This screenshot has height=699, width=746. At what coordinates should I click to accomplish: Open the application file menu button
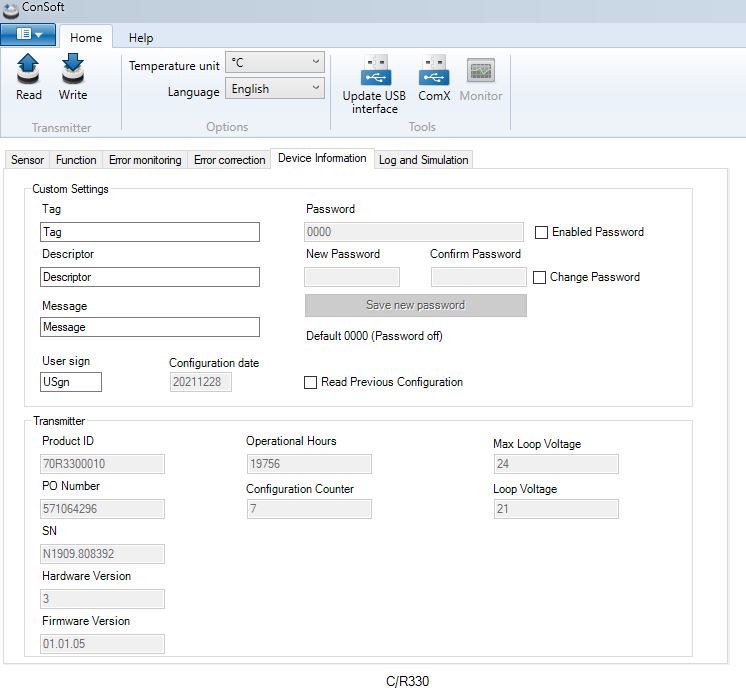coord(28,35)
